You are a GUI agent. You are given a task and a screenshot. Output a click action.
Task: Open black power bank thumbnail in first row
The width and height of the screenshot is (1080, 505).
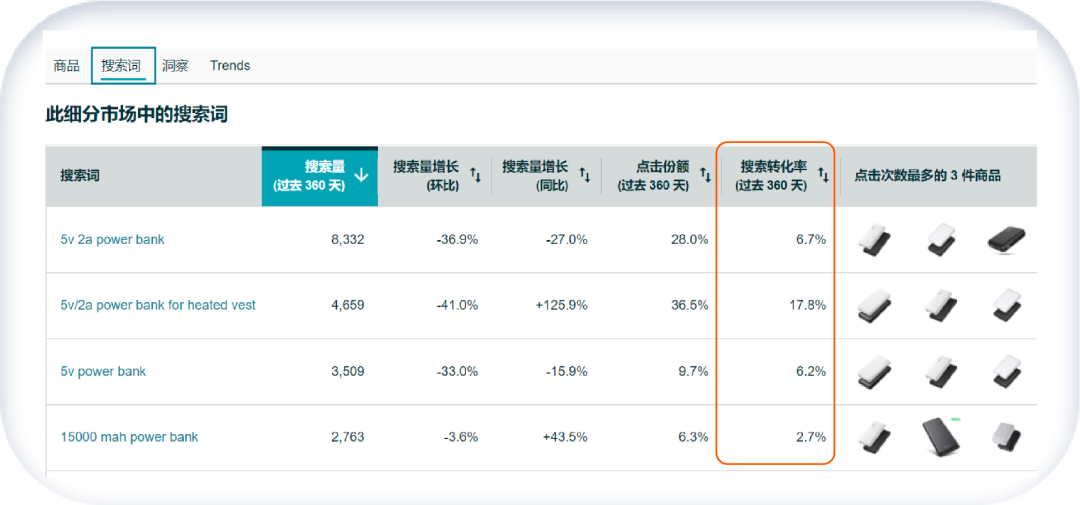1006,239
